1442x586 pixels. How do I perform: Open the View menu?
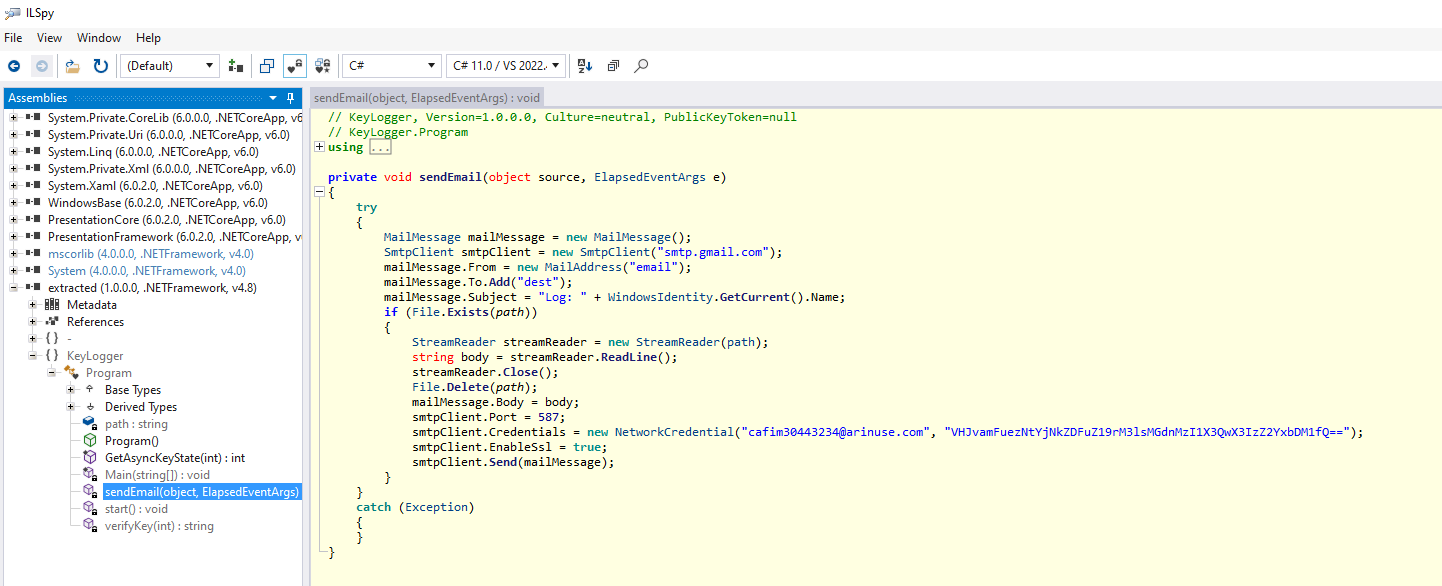coord(49,38)
